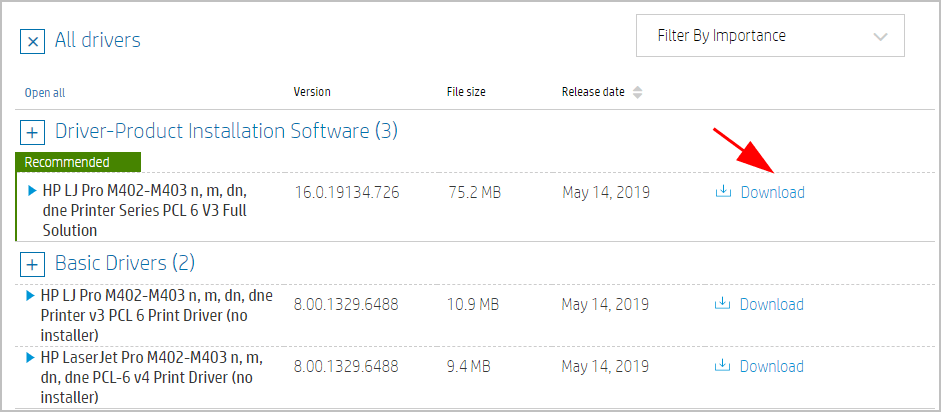Click the File size column header

click(x=466, y=92)
